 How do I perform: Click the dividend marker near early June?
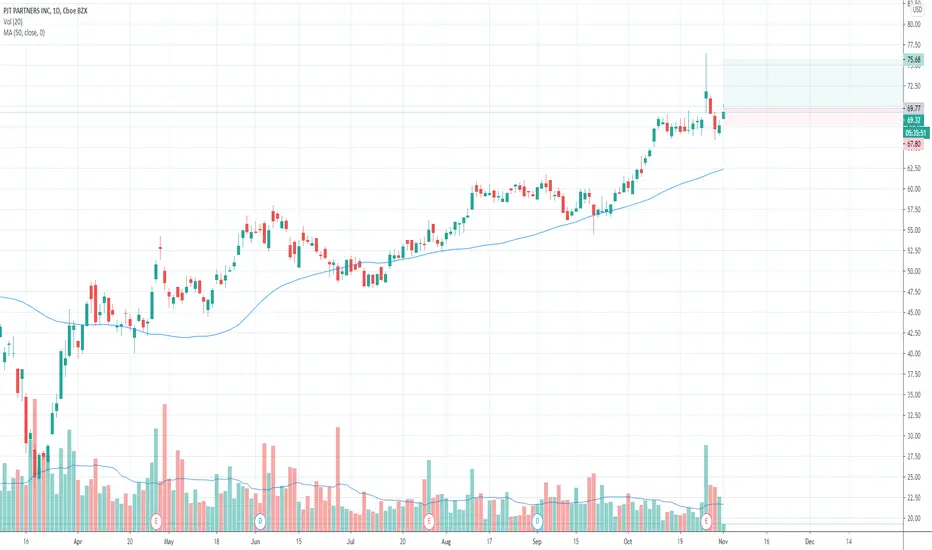260,521
